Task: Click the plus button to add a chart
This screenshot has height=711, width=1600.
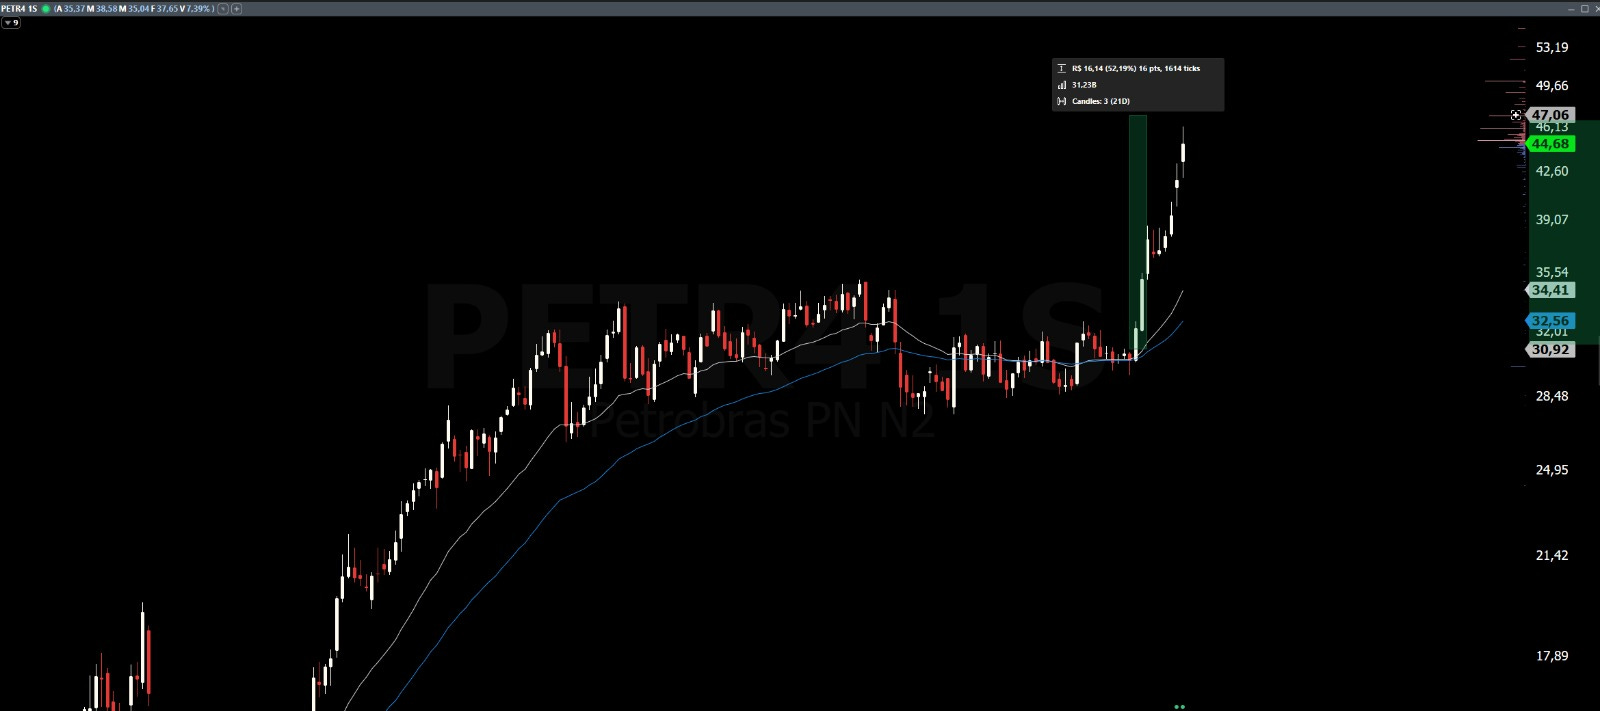Action: pyautogui.click(x=236, y=8)
